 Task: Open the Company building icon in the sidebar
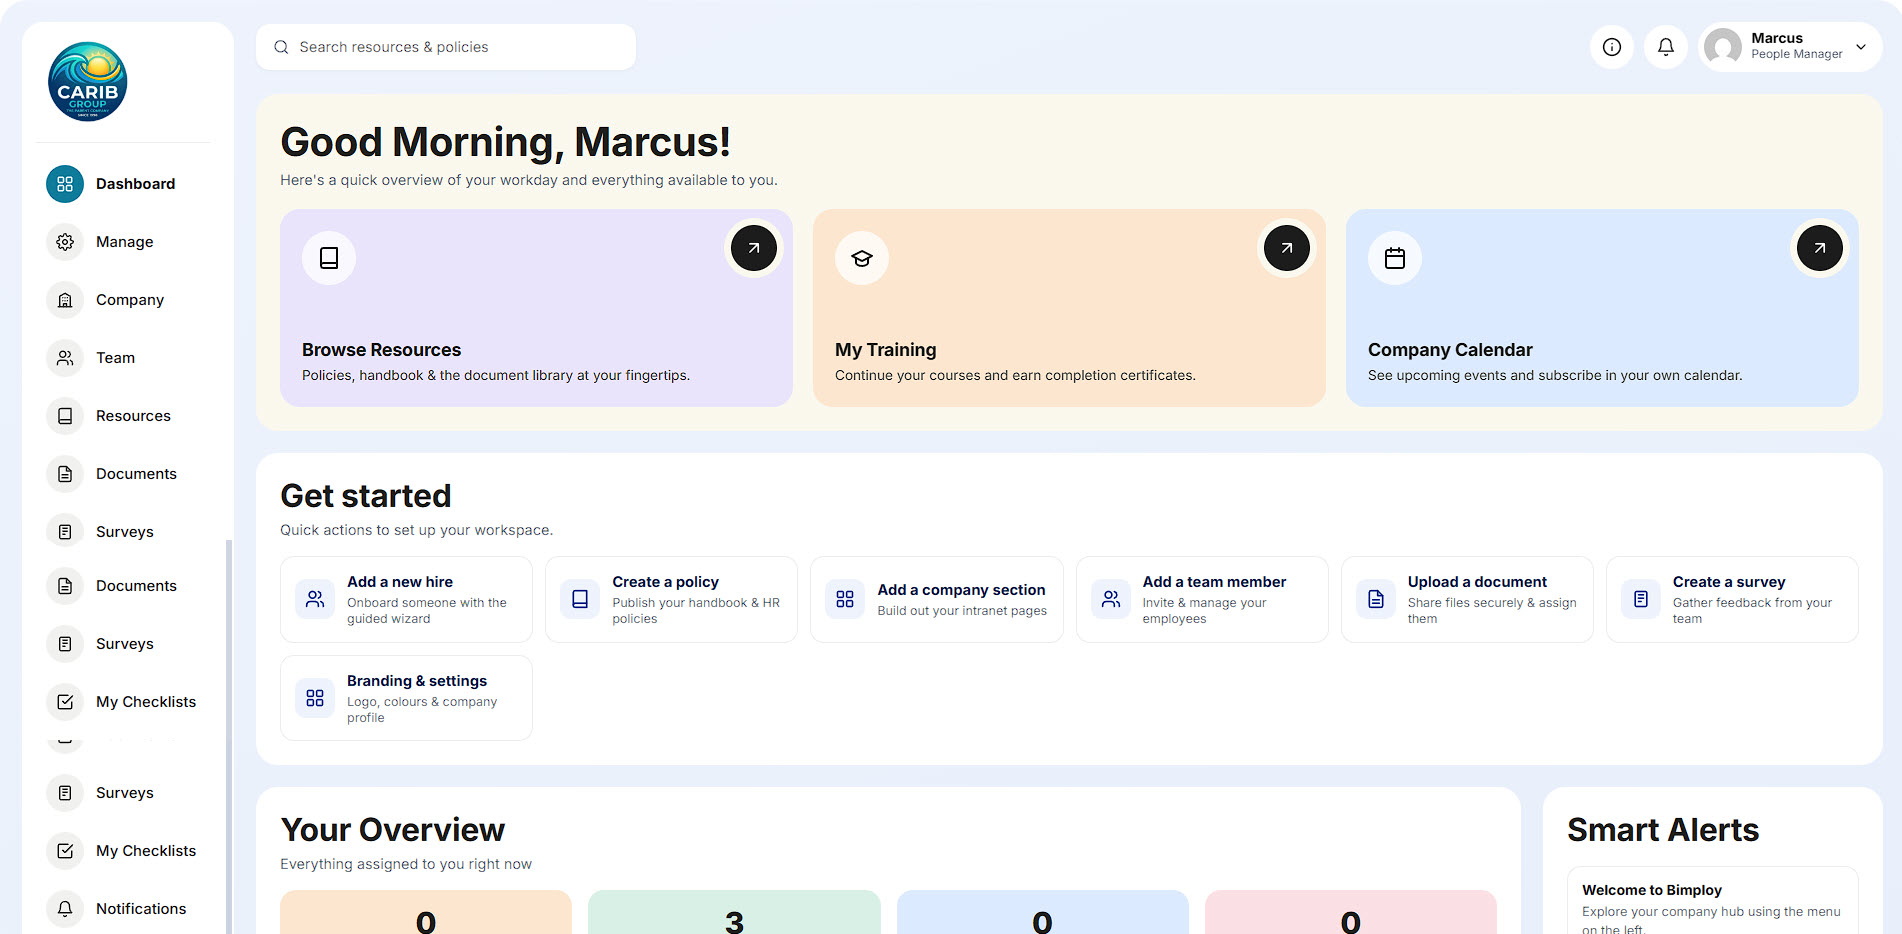coord(65,300)
